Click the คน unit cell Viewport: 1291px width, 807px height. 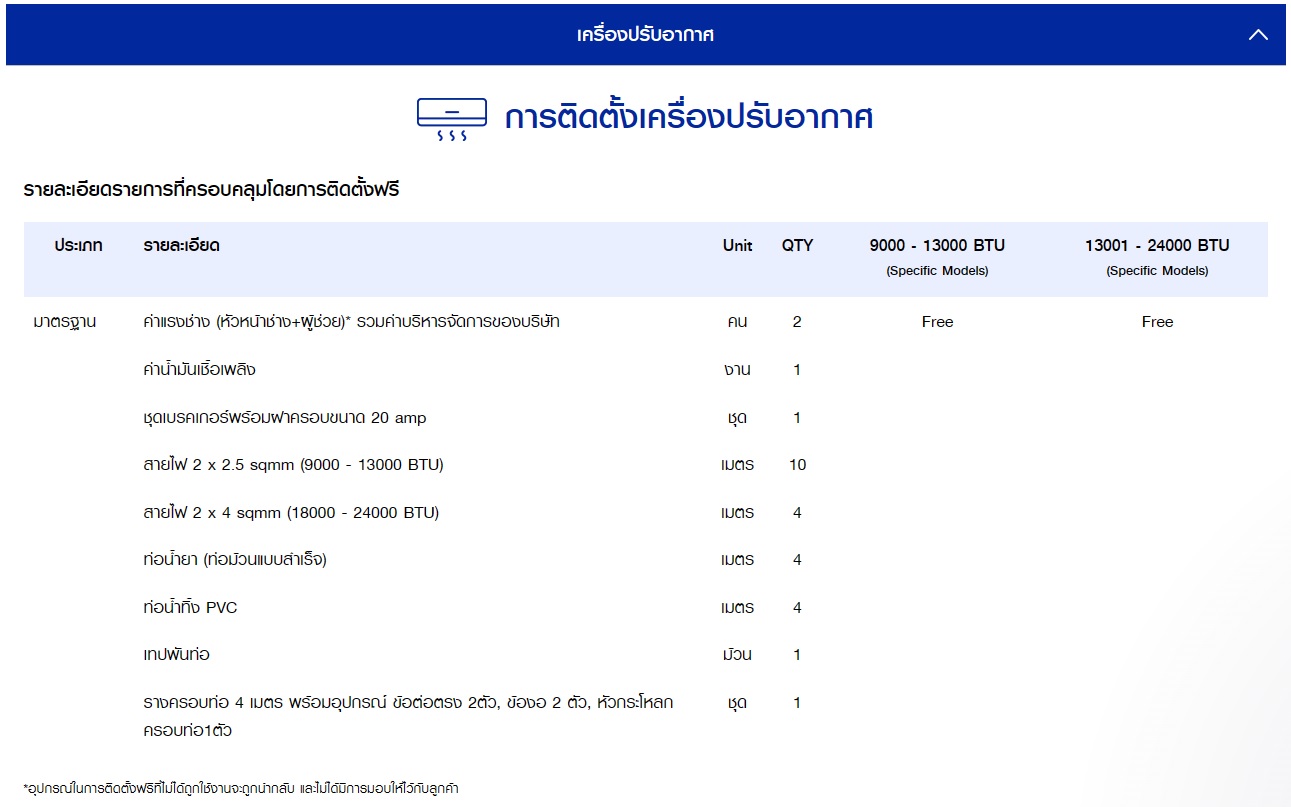pyautogui.click(x=738, y=322)
